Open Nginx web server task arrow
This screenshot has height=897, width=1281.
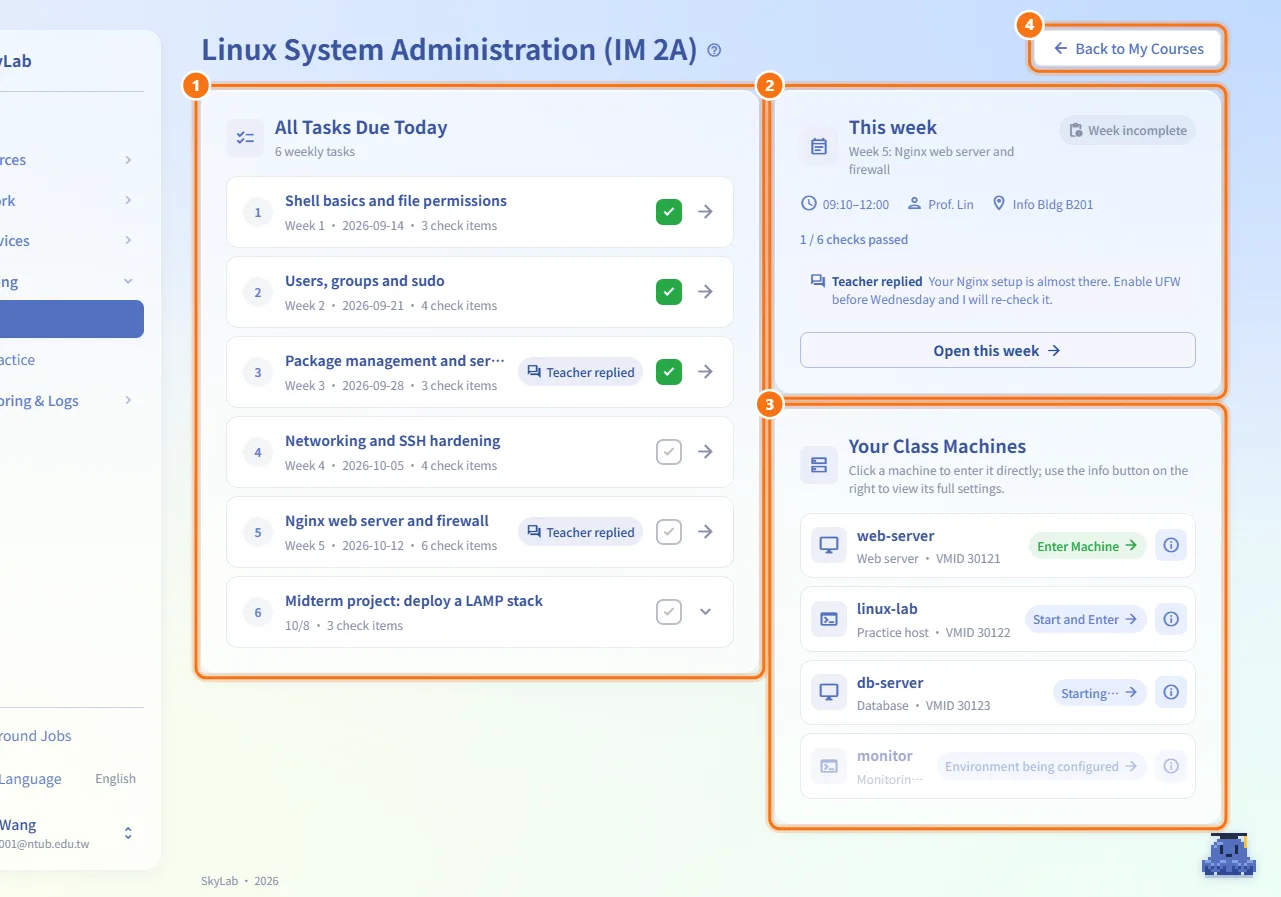pos(706,532)
